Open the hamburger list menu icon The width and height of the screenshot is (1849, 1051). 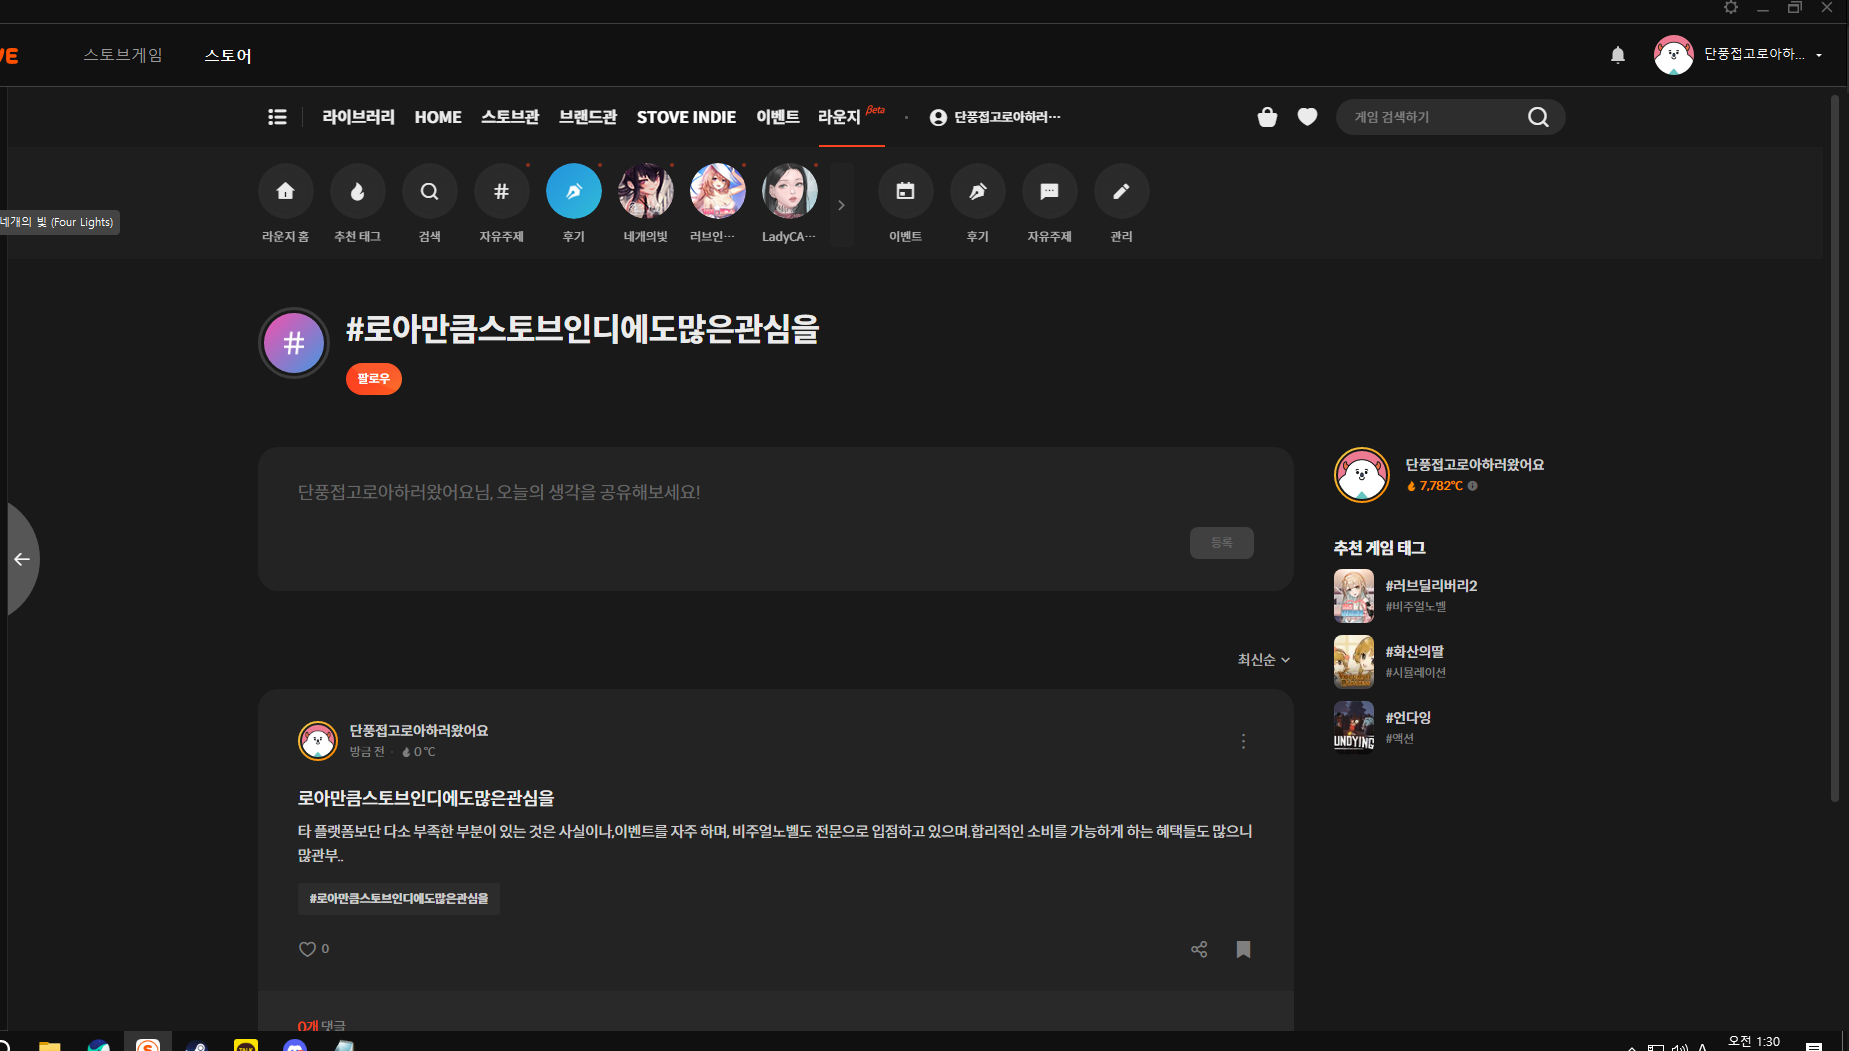point(277,117)
